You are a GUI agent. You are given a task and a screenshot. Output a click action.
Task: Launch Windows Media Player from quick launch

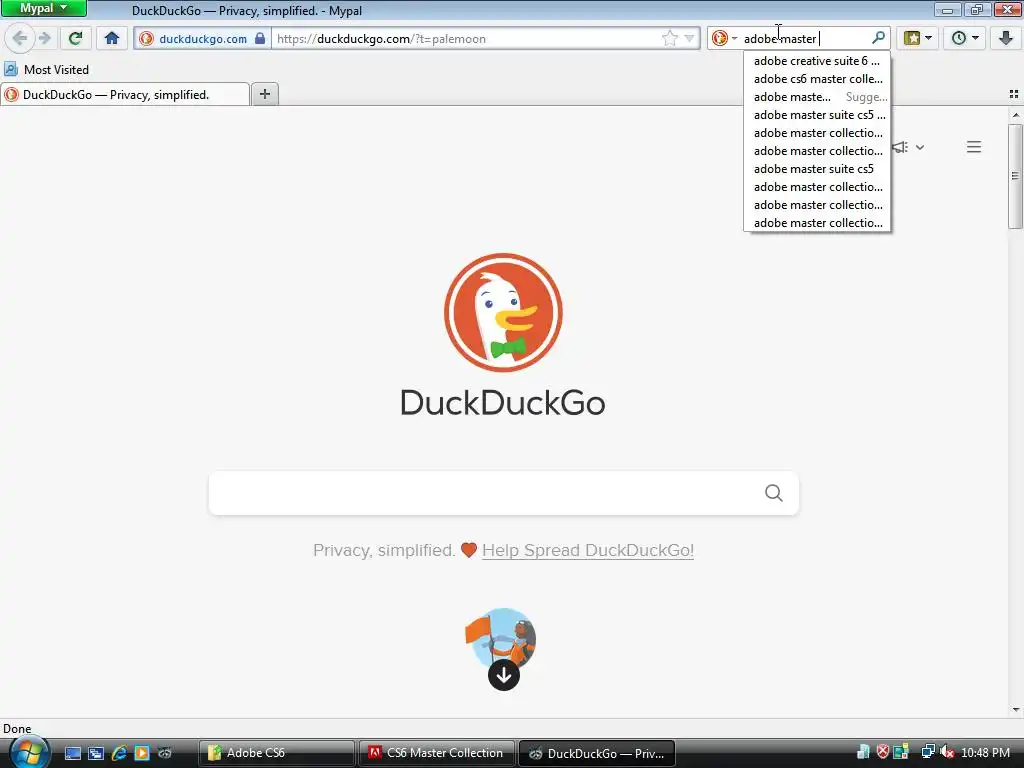142,753
